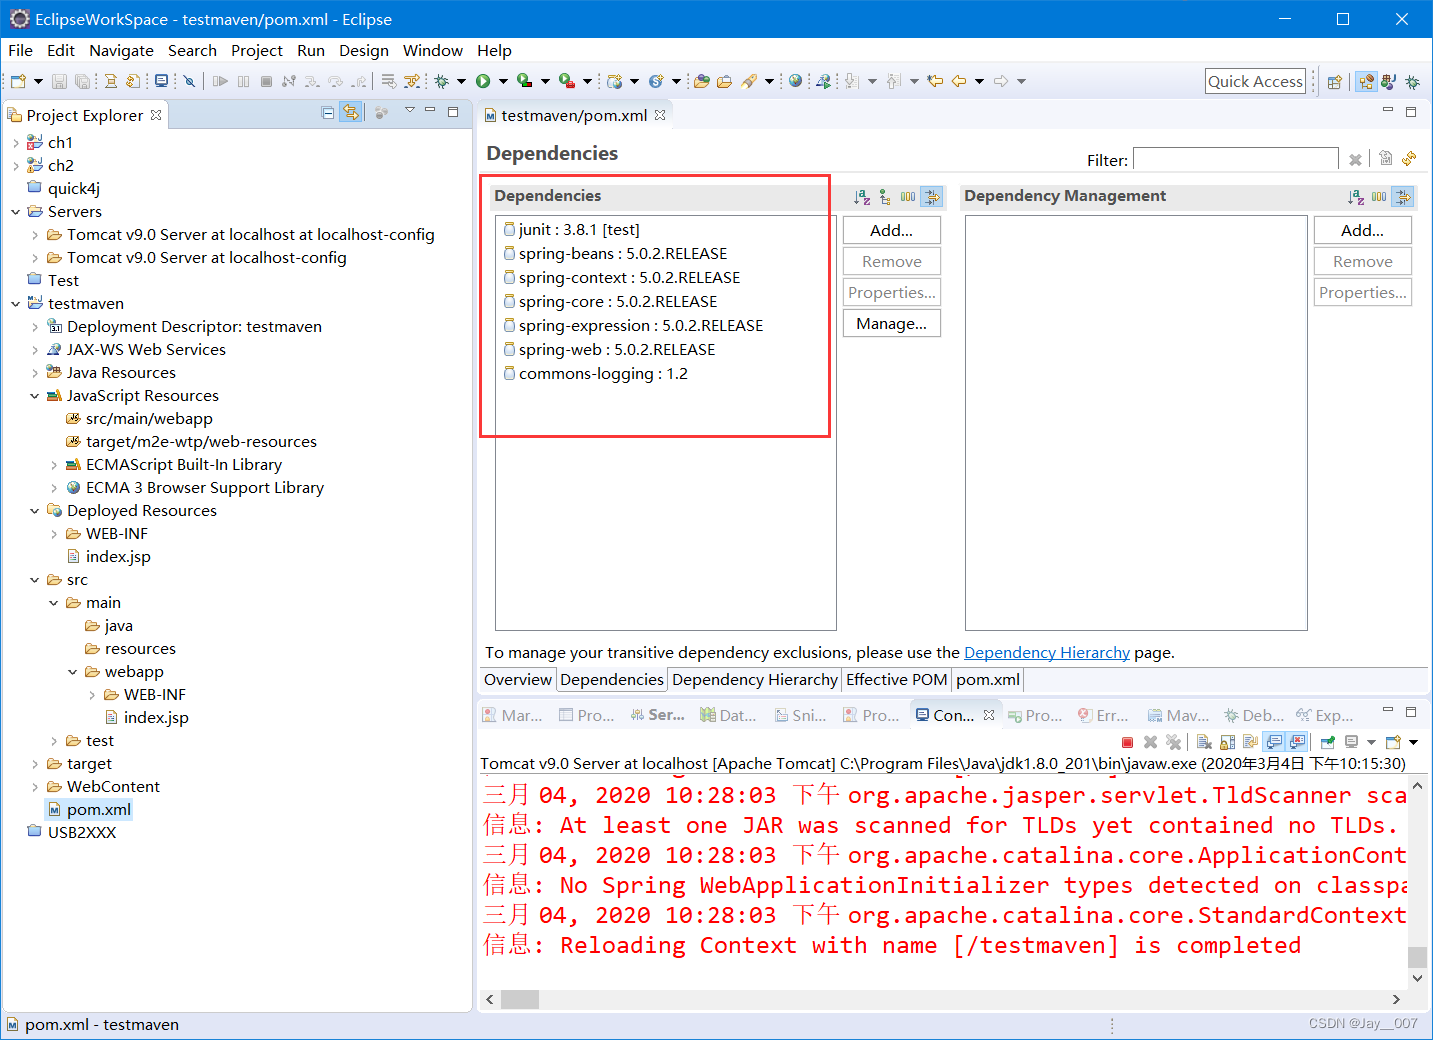The width and height of the screenshot is (1433, 1040).
Task: Toggle Show Console When Standard Error Changes
Action: [x=1297, y=742]
